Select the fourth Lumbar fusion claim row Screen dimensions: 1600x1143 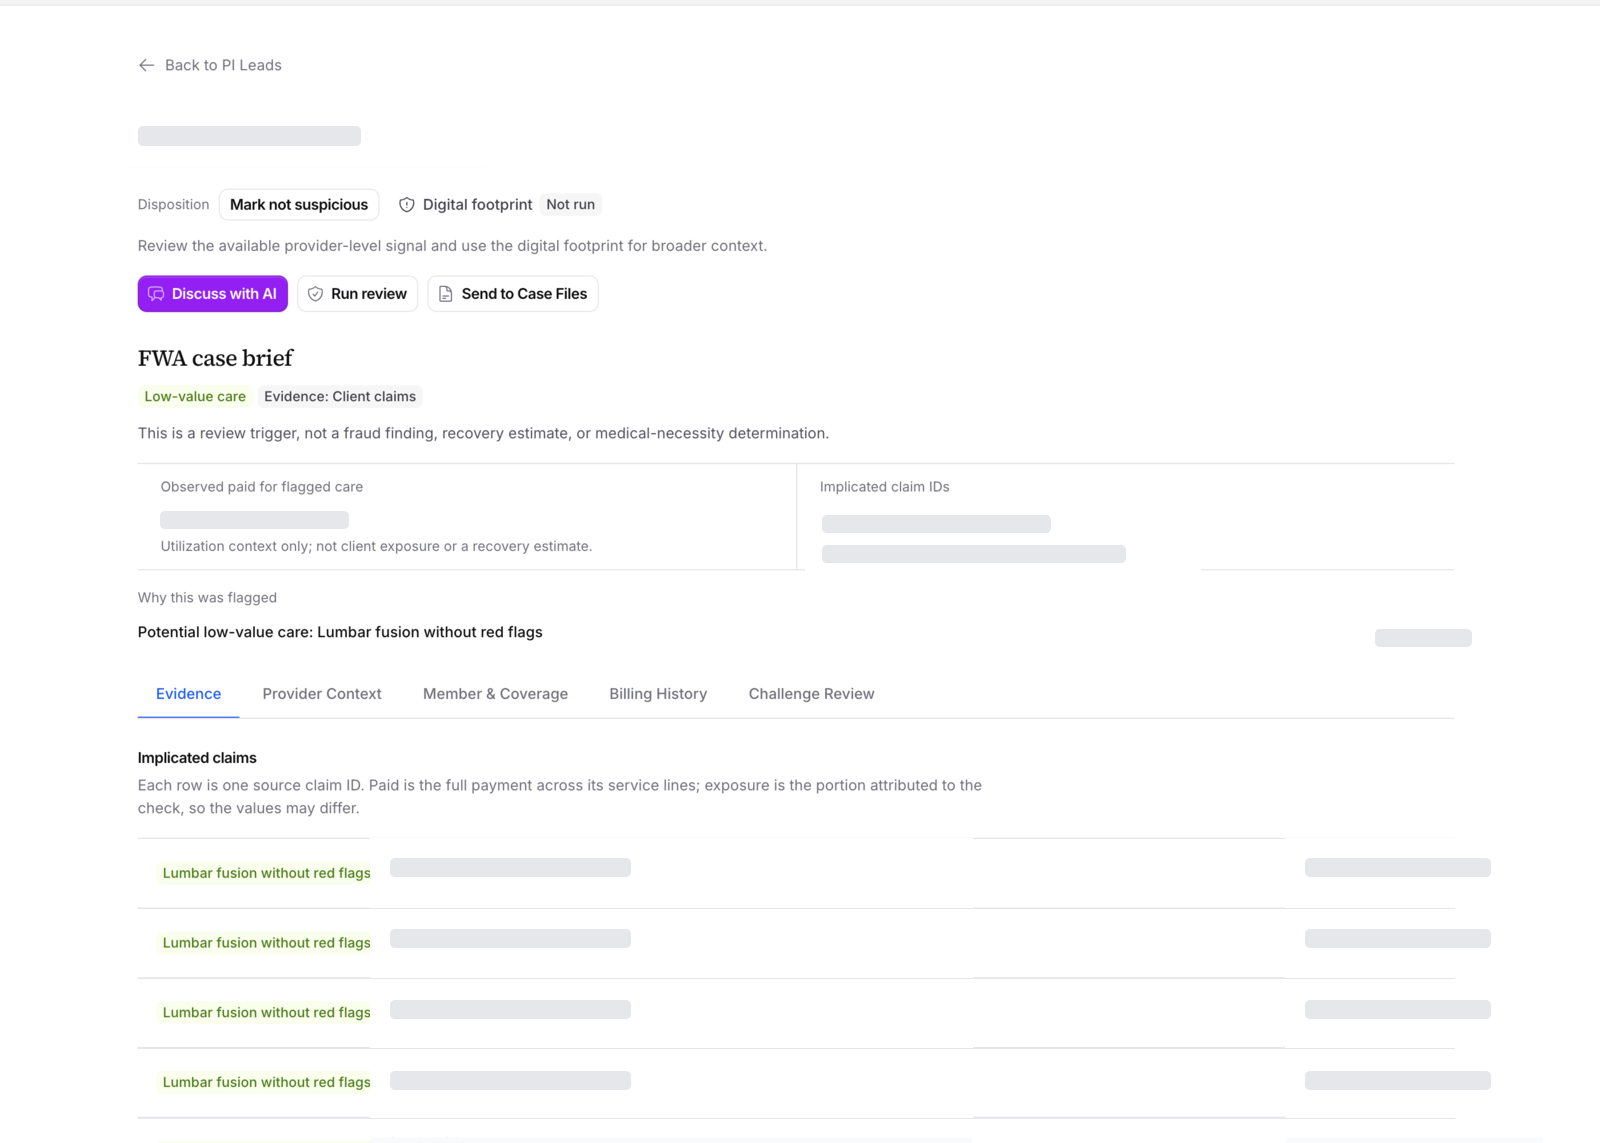click(796, 1083)
